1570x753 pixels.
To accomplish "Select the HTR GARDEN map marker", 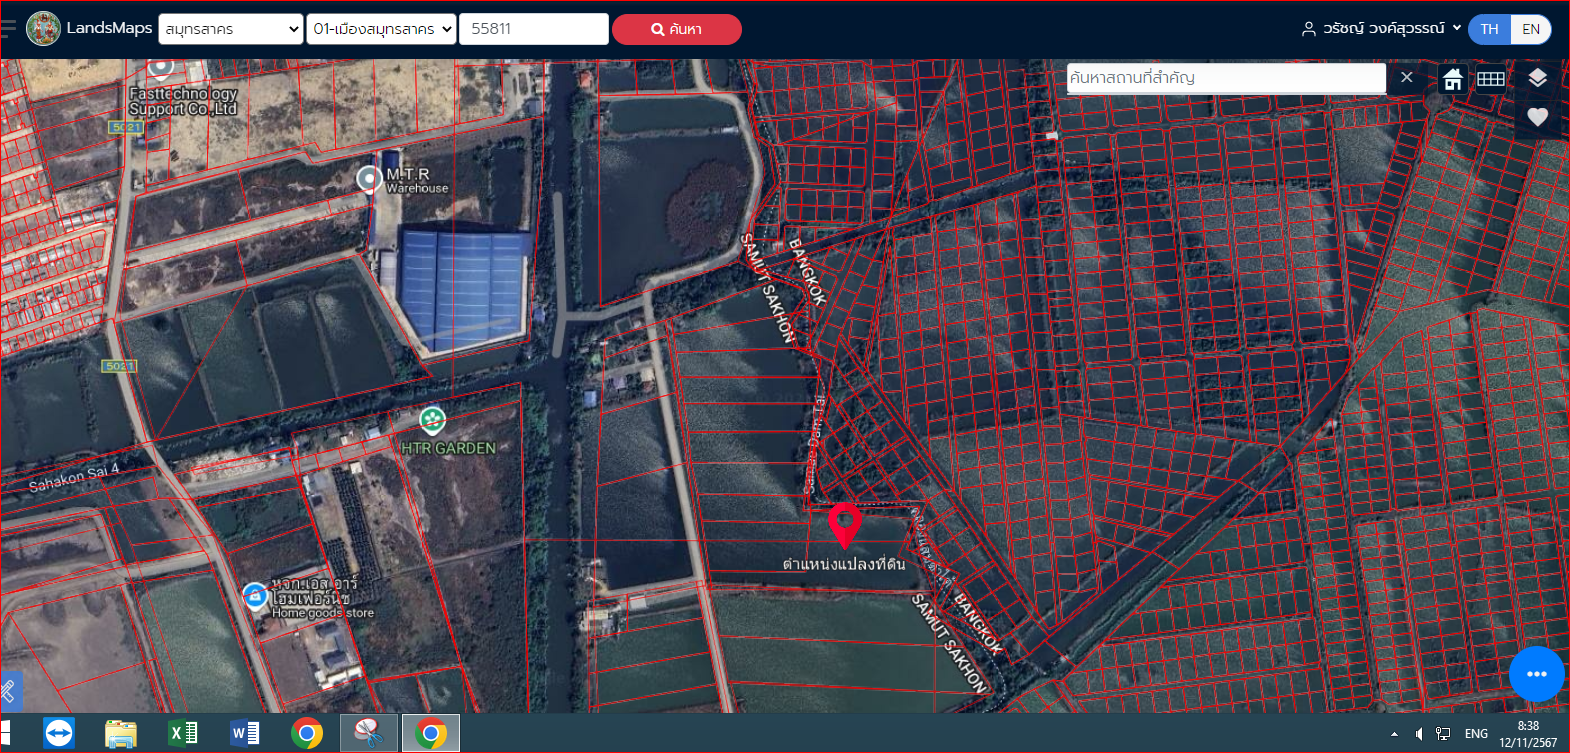I will (x=432, y=420).
